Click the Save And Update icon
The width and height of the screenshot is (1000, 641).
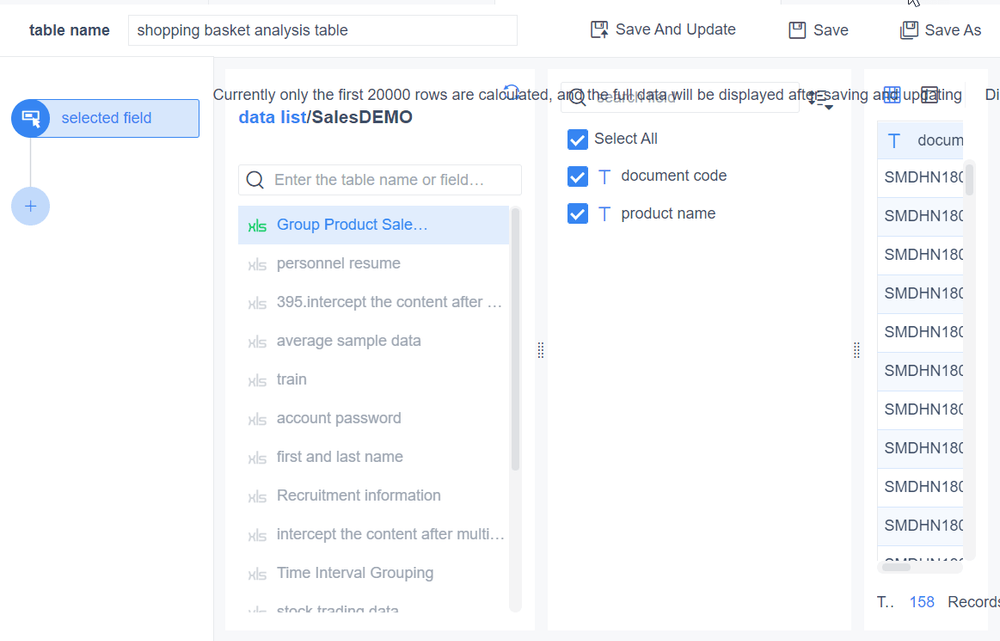tap(599, 30)
